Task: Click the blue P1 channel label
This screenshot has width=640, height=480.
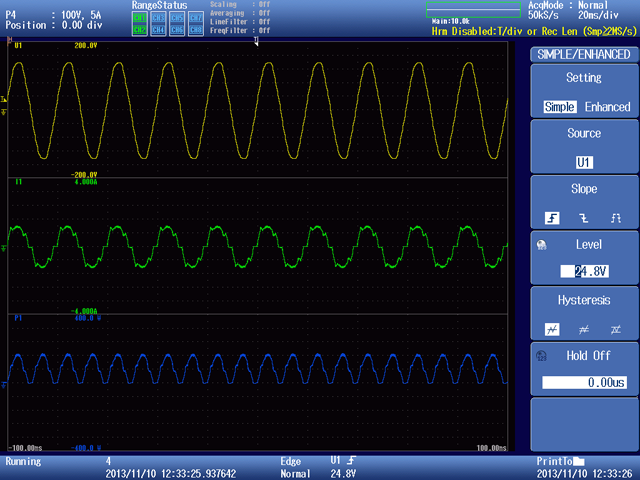Action: tap(18, 318)
